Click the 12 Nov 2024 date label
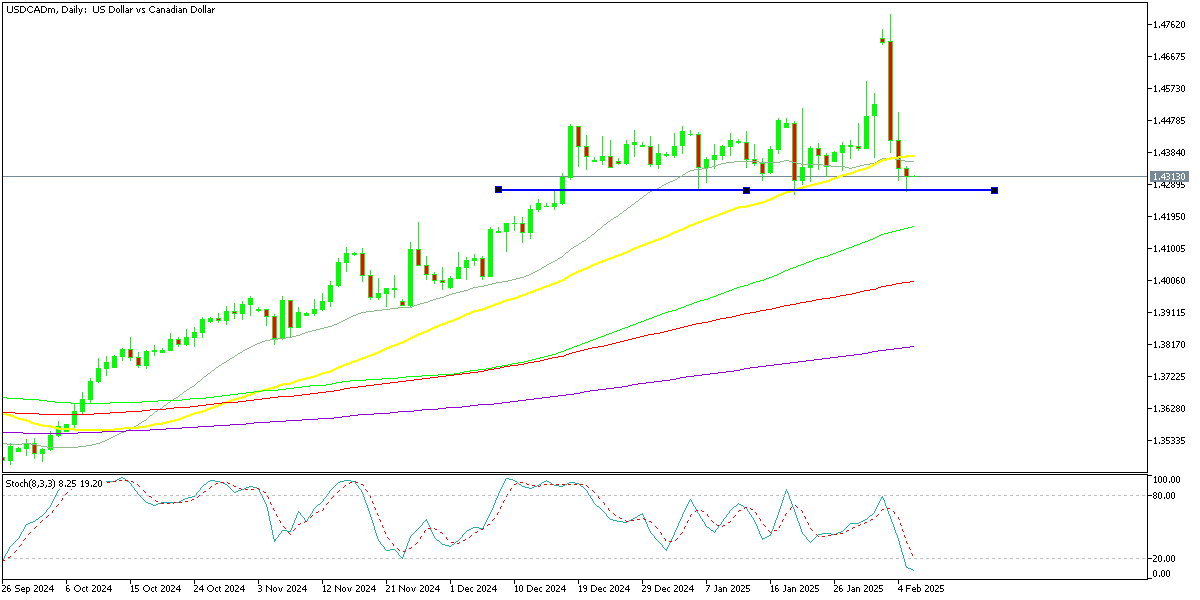The width and height of the screenshot is (1200, 600). (348, 589)
